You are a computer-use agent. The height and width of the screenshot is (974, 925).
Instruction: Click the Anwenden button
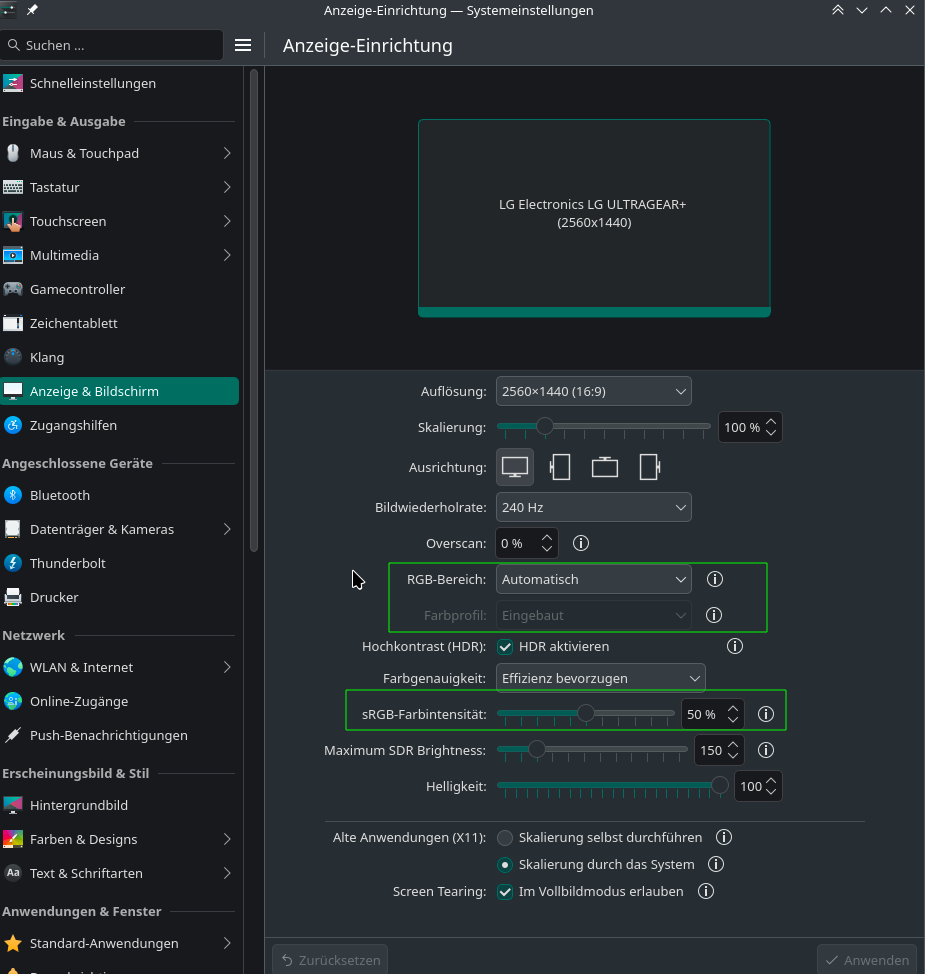[867, 960]
